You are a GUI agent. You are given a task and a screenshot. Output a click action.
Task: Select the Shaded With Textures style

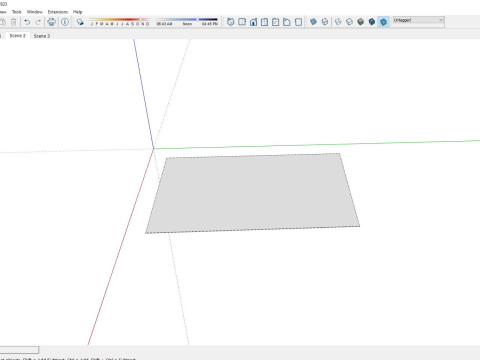[x=372, y=22]
